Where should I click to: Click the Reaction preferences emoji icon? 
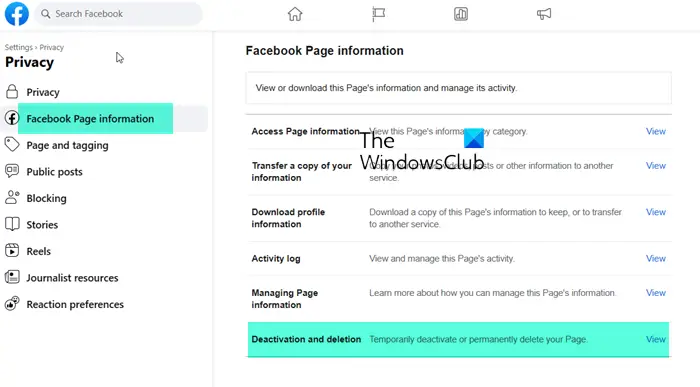click(12, 304)
